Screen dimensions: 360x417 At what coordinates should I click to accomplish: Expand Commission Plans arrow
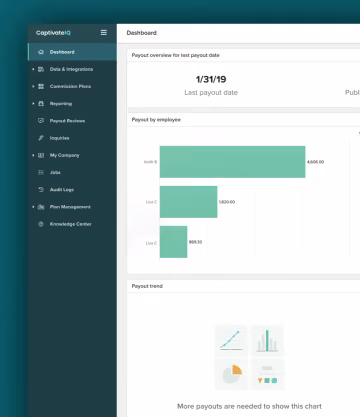(x=33, y=86)
